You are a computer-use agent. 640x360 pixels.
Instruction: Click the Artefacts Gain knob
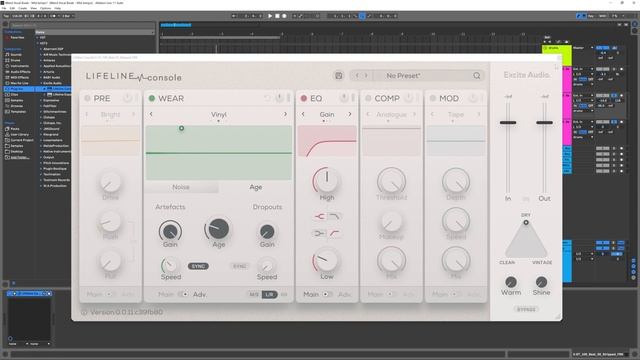[170, 231]
